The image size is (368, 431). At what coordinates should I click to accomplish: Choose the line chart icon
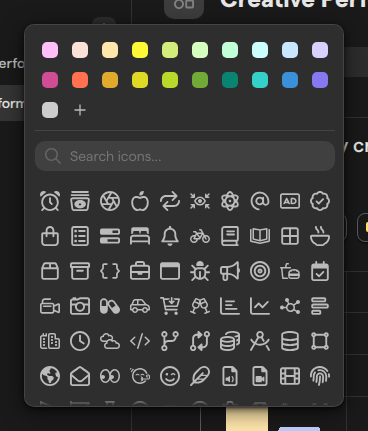[x=260, y=306]
